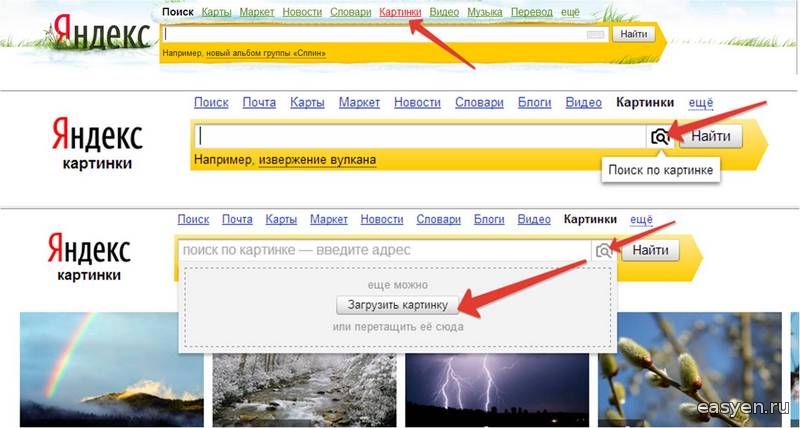This screenshot has width=800, height=428.
Task: Open Музыка in the top navigation
Action: pos(485,12)
